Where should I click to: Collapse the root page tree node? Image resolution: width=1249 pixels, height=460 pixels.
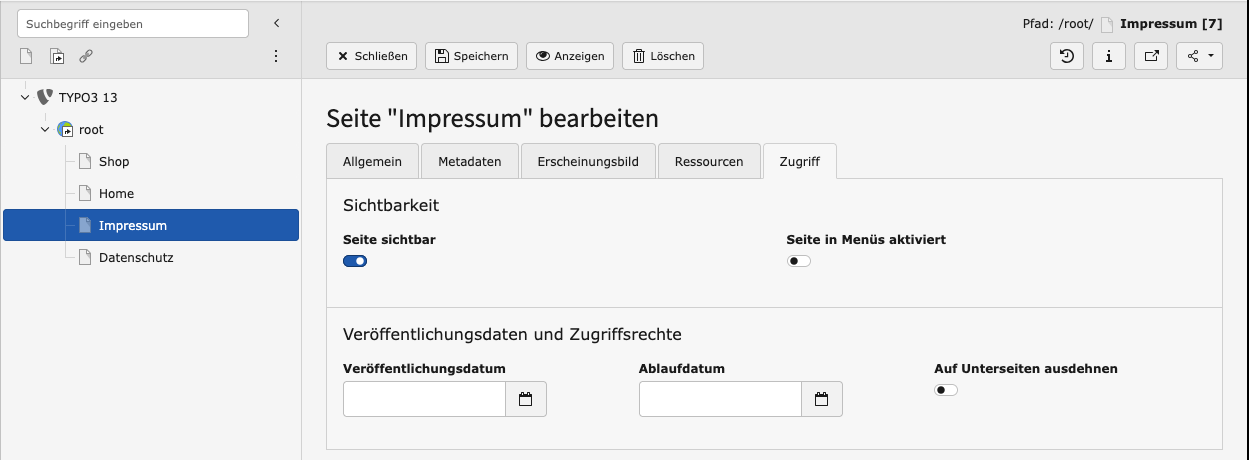(x=45, y=130)
